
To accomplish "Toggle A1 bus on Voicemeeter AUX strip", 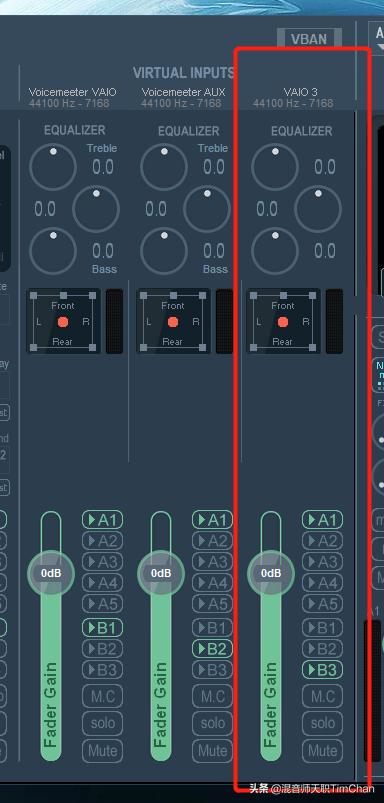I will [212, 520].
